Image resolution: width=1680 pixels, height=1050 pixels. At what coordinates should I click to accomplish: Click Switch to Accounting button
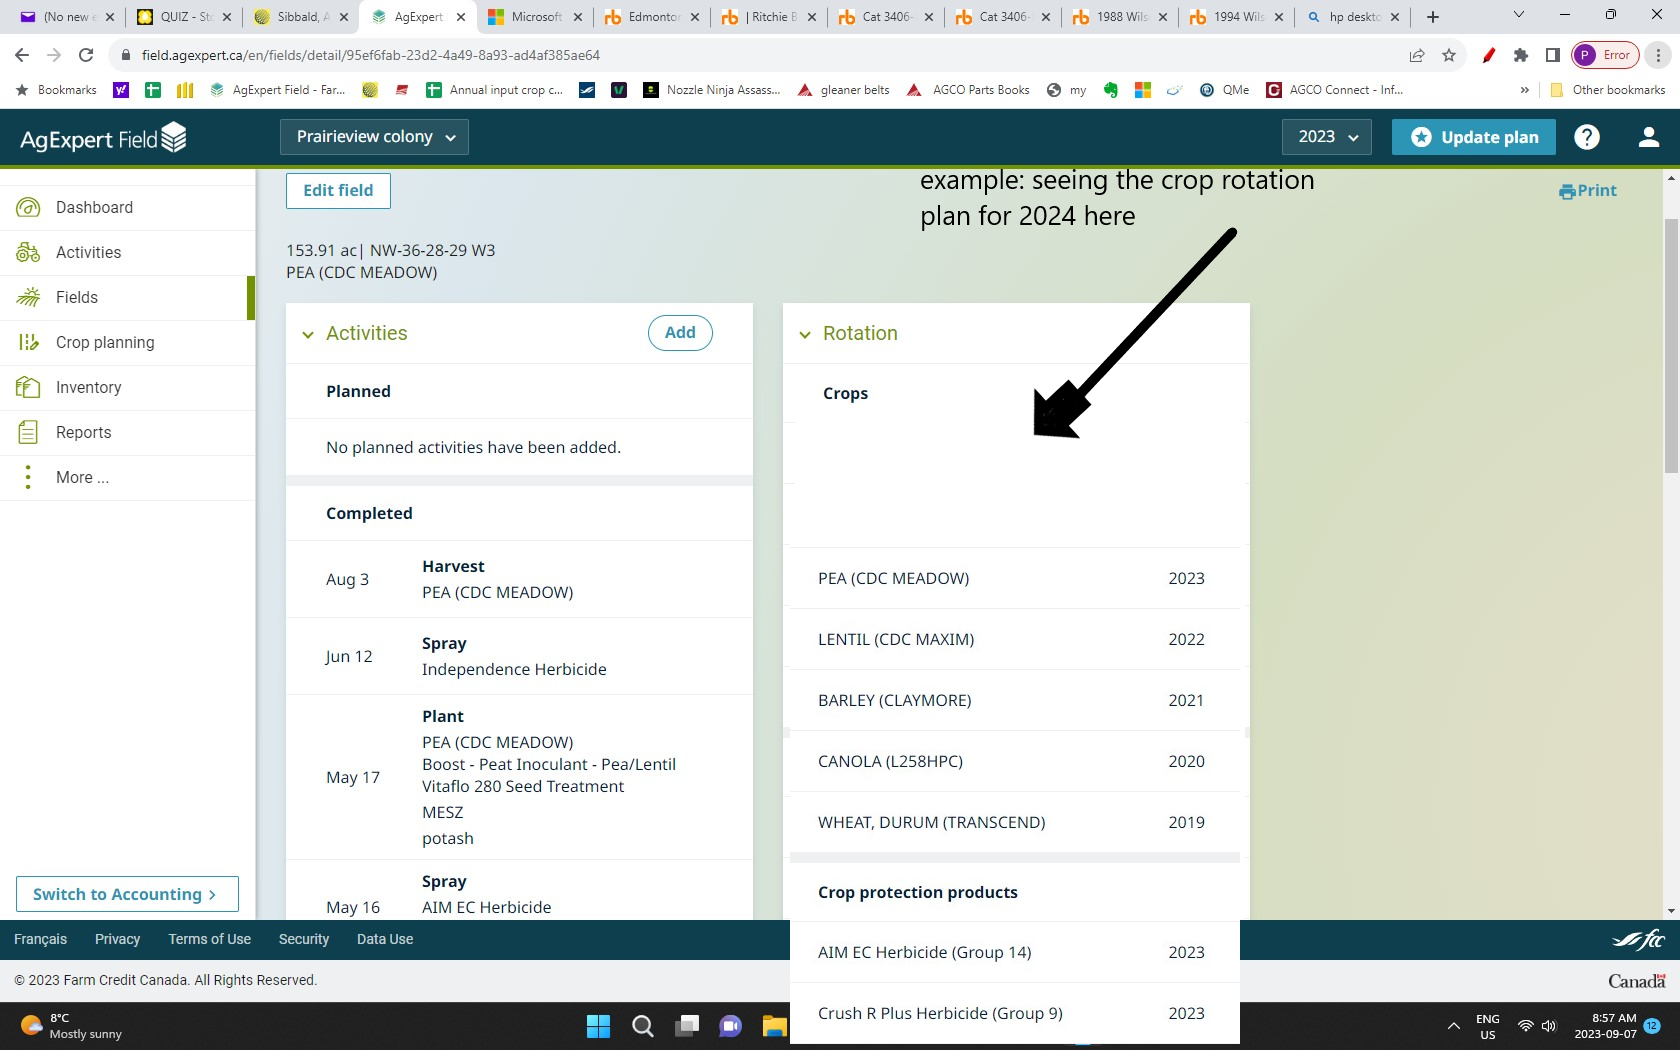pyautogui.click(x=127, y=894)
